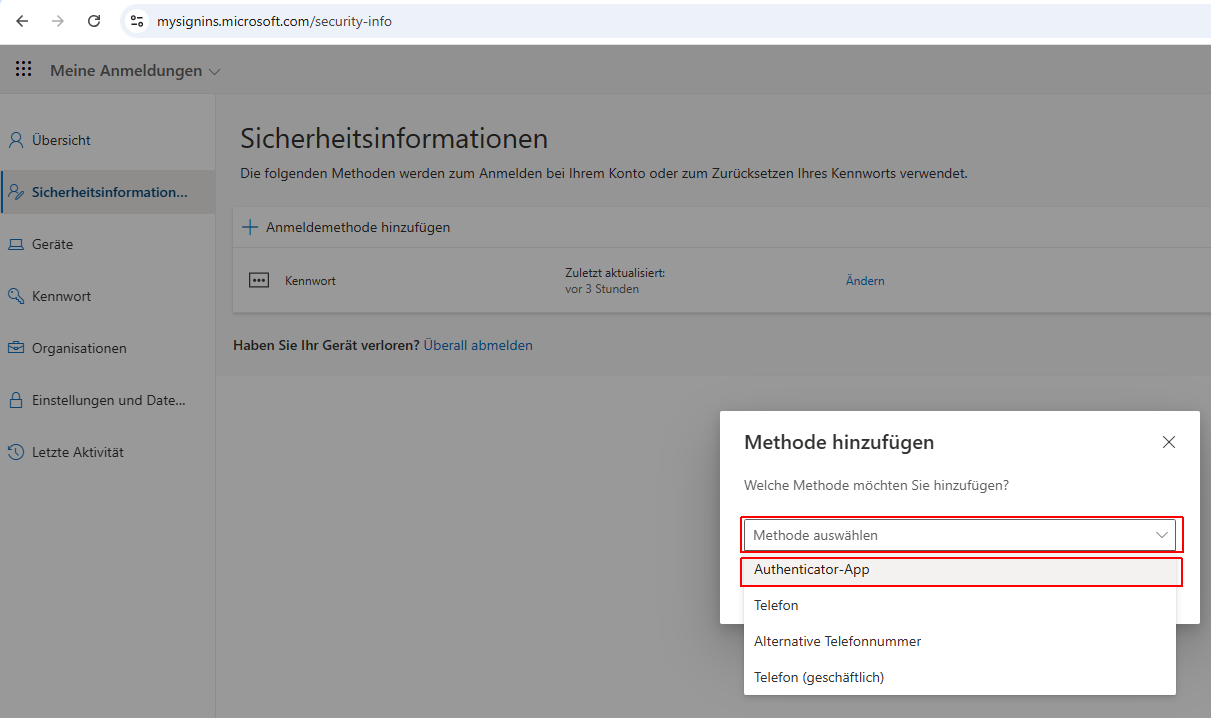This screenshot has width=1211, height=718.
Task: Open Letzte Aktivität in the sidebar
Action: tap(108, 452)
